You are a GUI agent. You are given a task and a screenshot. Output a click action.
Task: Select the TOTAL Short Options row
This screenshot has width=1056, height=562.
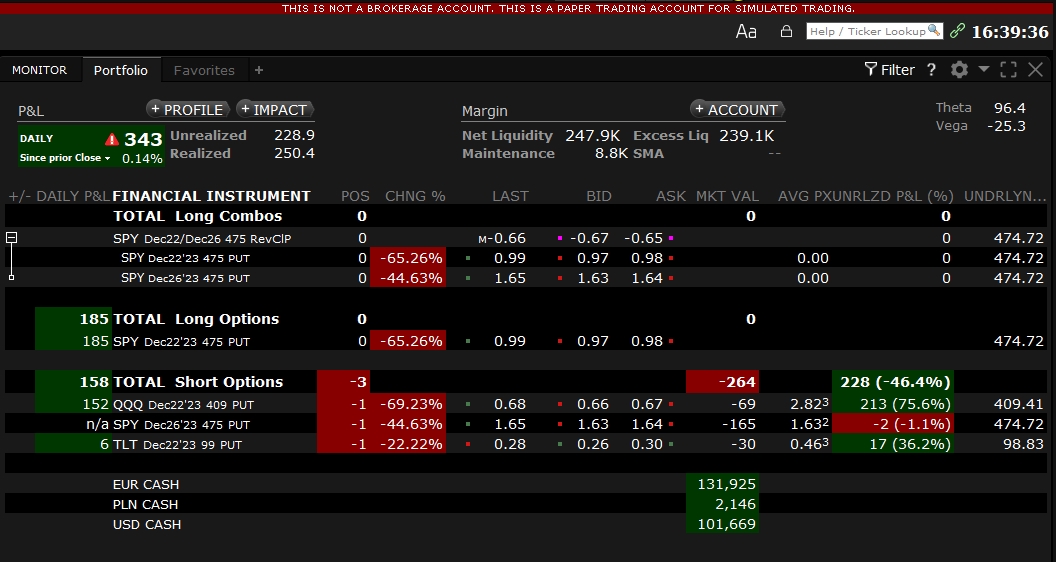(525, 382)
